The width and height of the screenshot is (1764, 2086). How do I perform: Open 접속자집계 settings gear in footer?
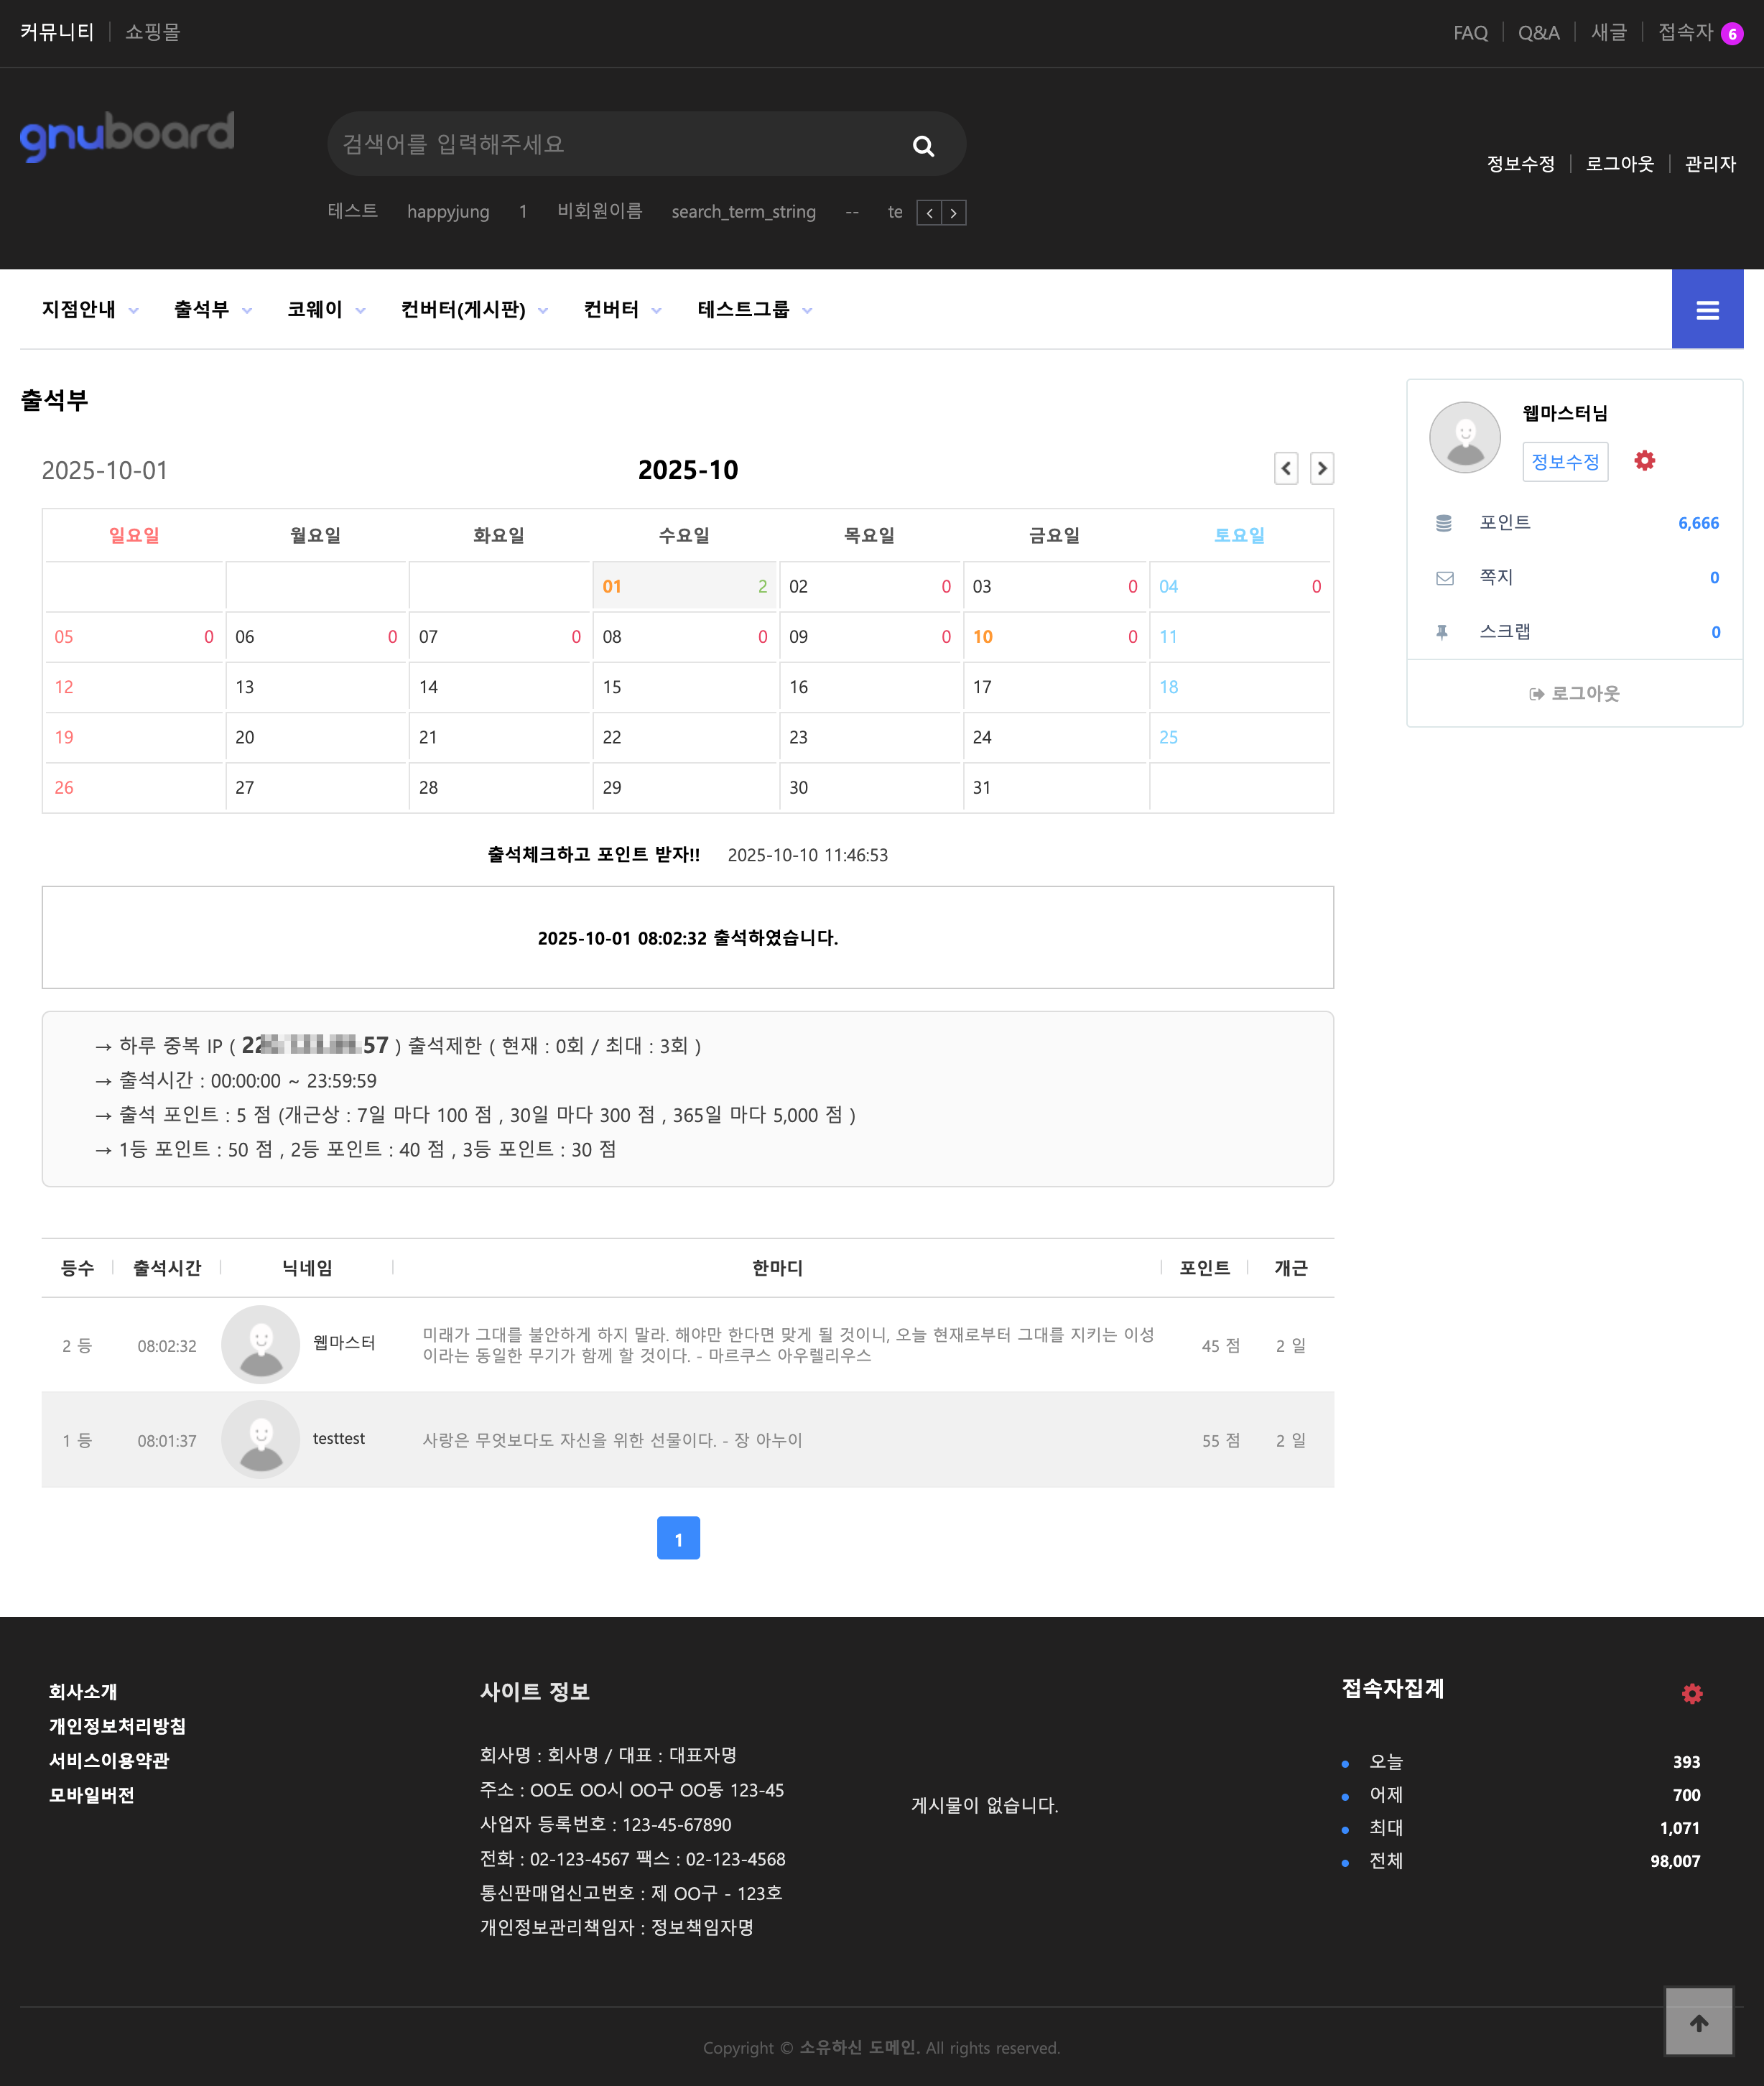[1692, 1693]
